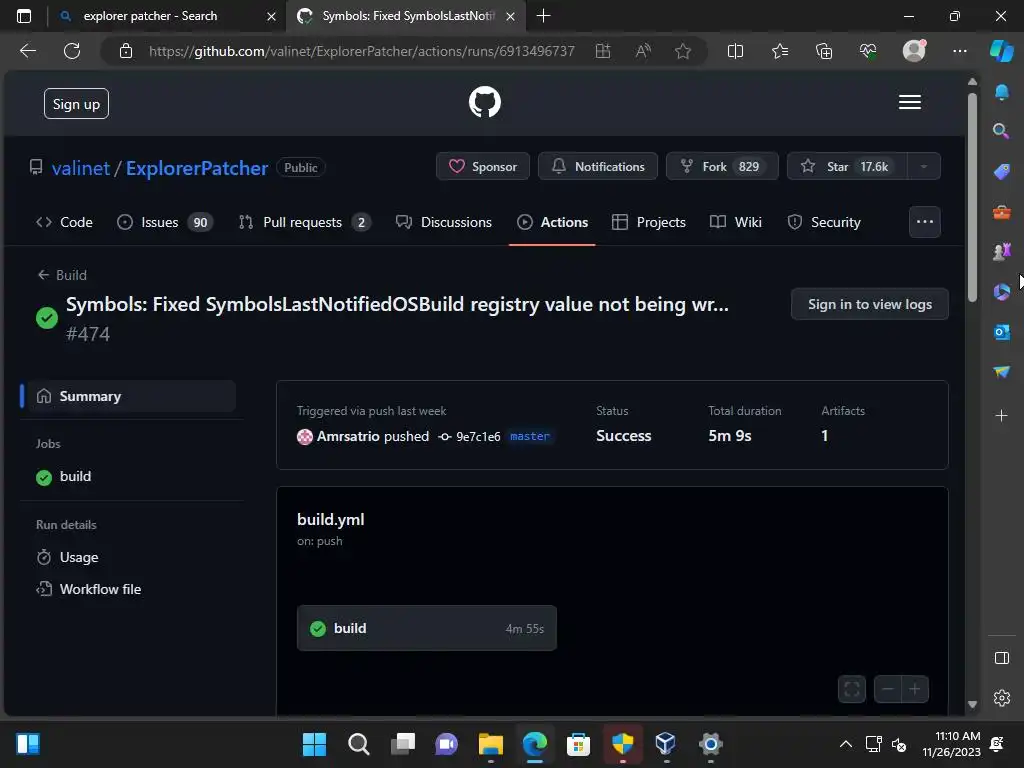This screenshot has height=768, width=1024.
Task: Open the hamburger navigation menu
Action: 910,103
